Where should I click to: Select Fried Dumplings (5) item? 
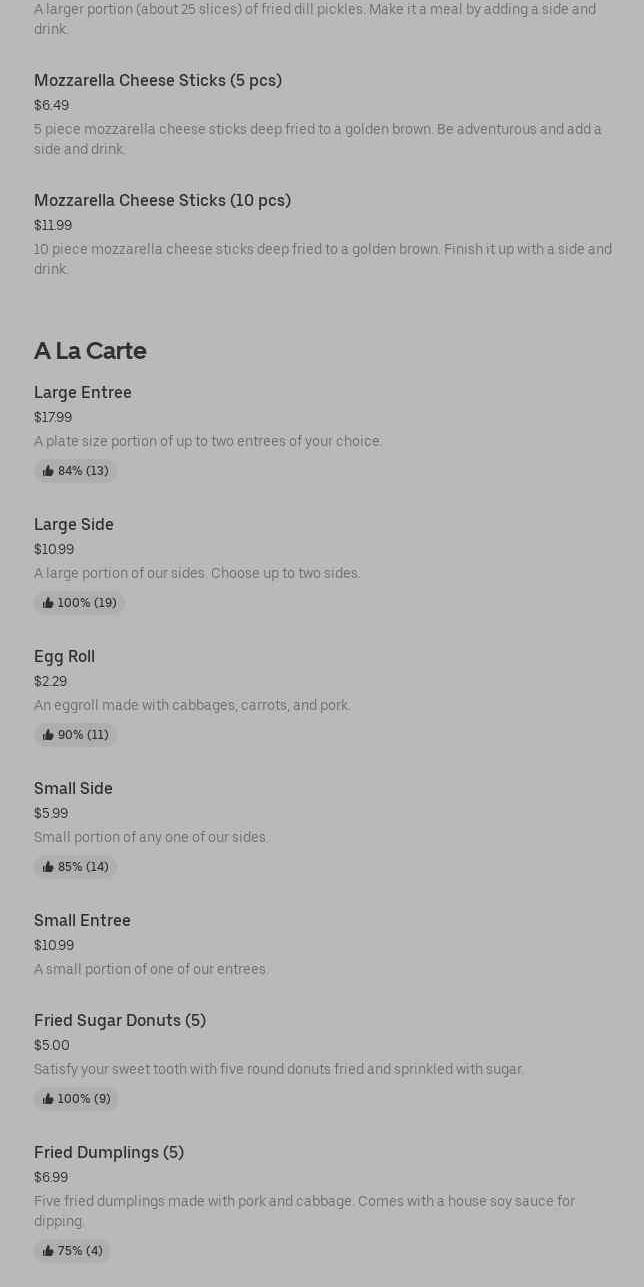(x=109, y=1153)
